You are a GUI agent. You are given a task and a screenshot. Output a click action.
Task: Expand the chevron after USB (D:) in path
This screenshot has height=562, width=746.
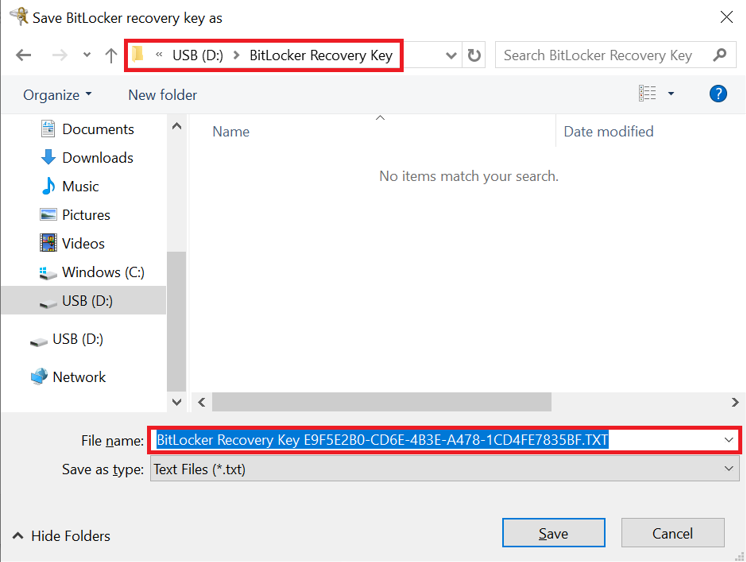(236, 55)
